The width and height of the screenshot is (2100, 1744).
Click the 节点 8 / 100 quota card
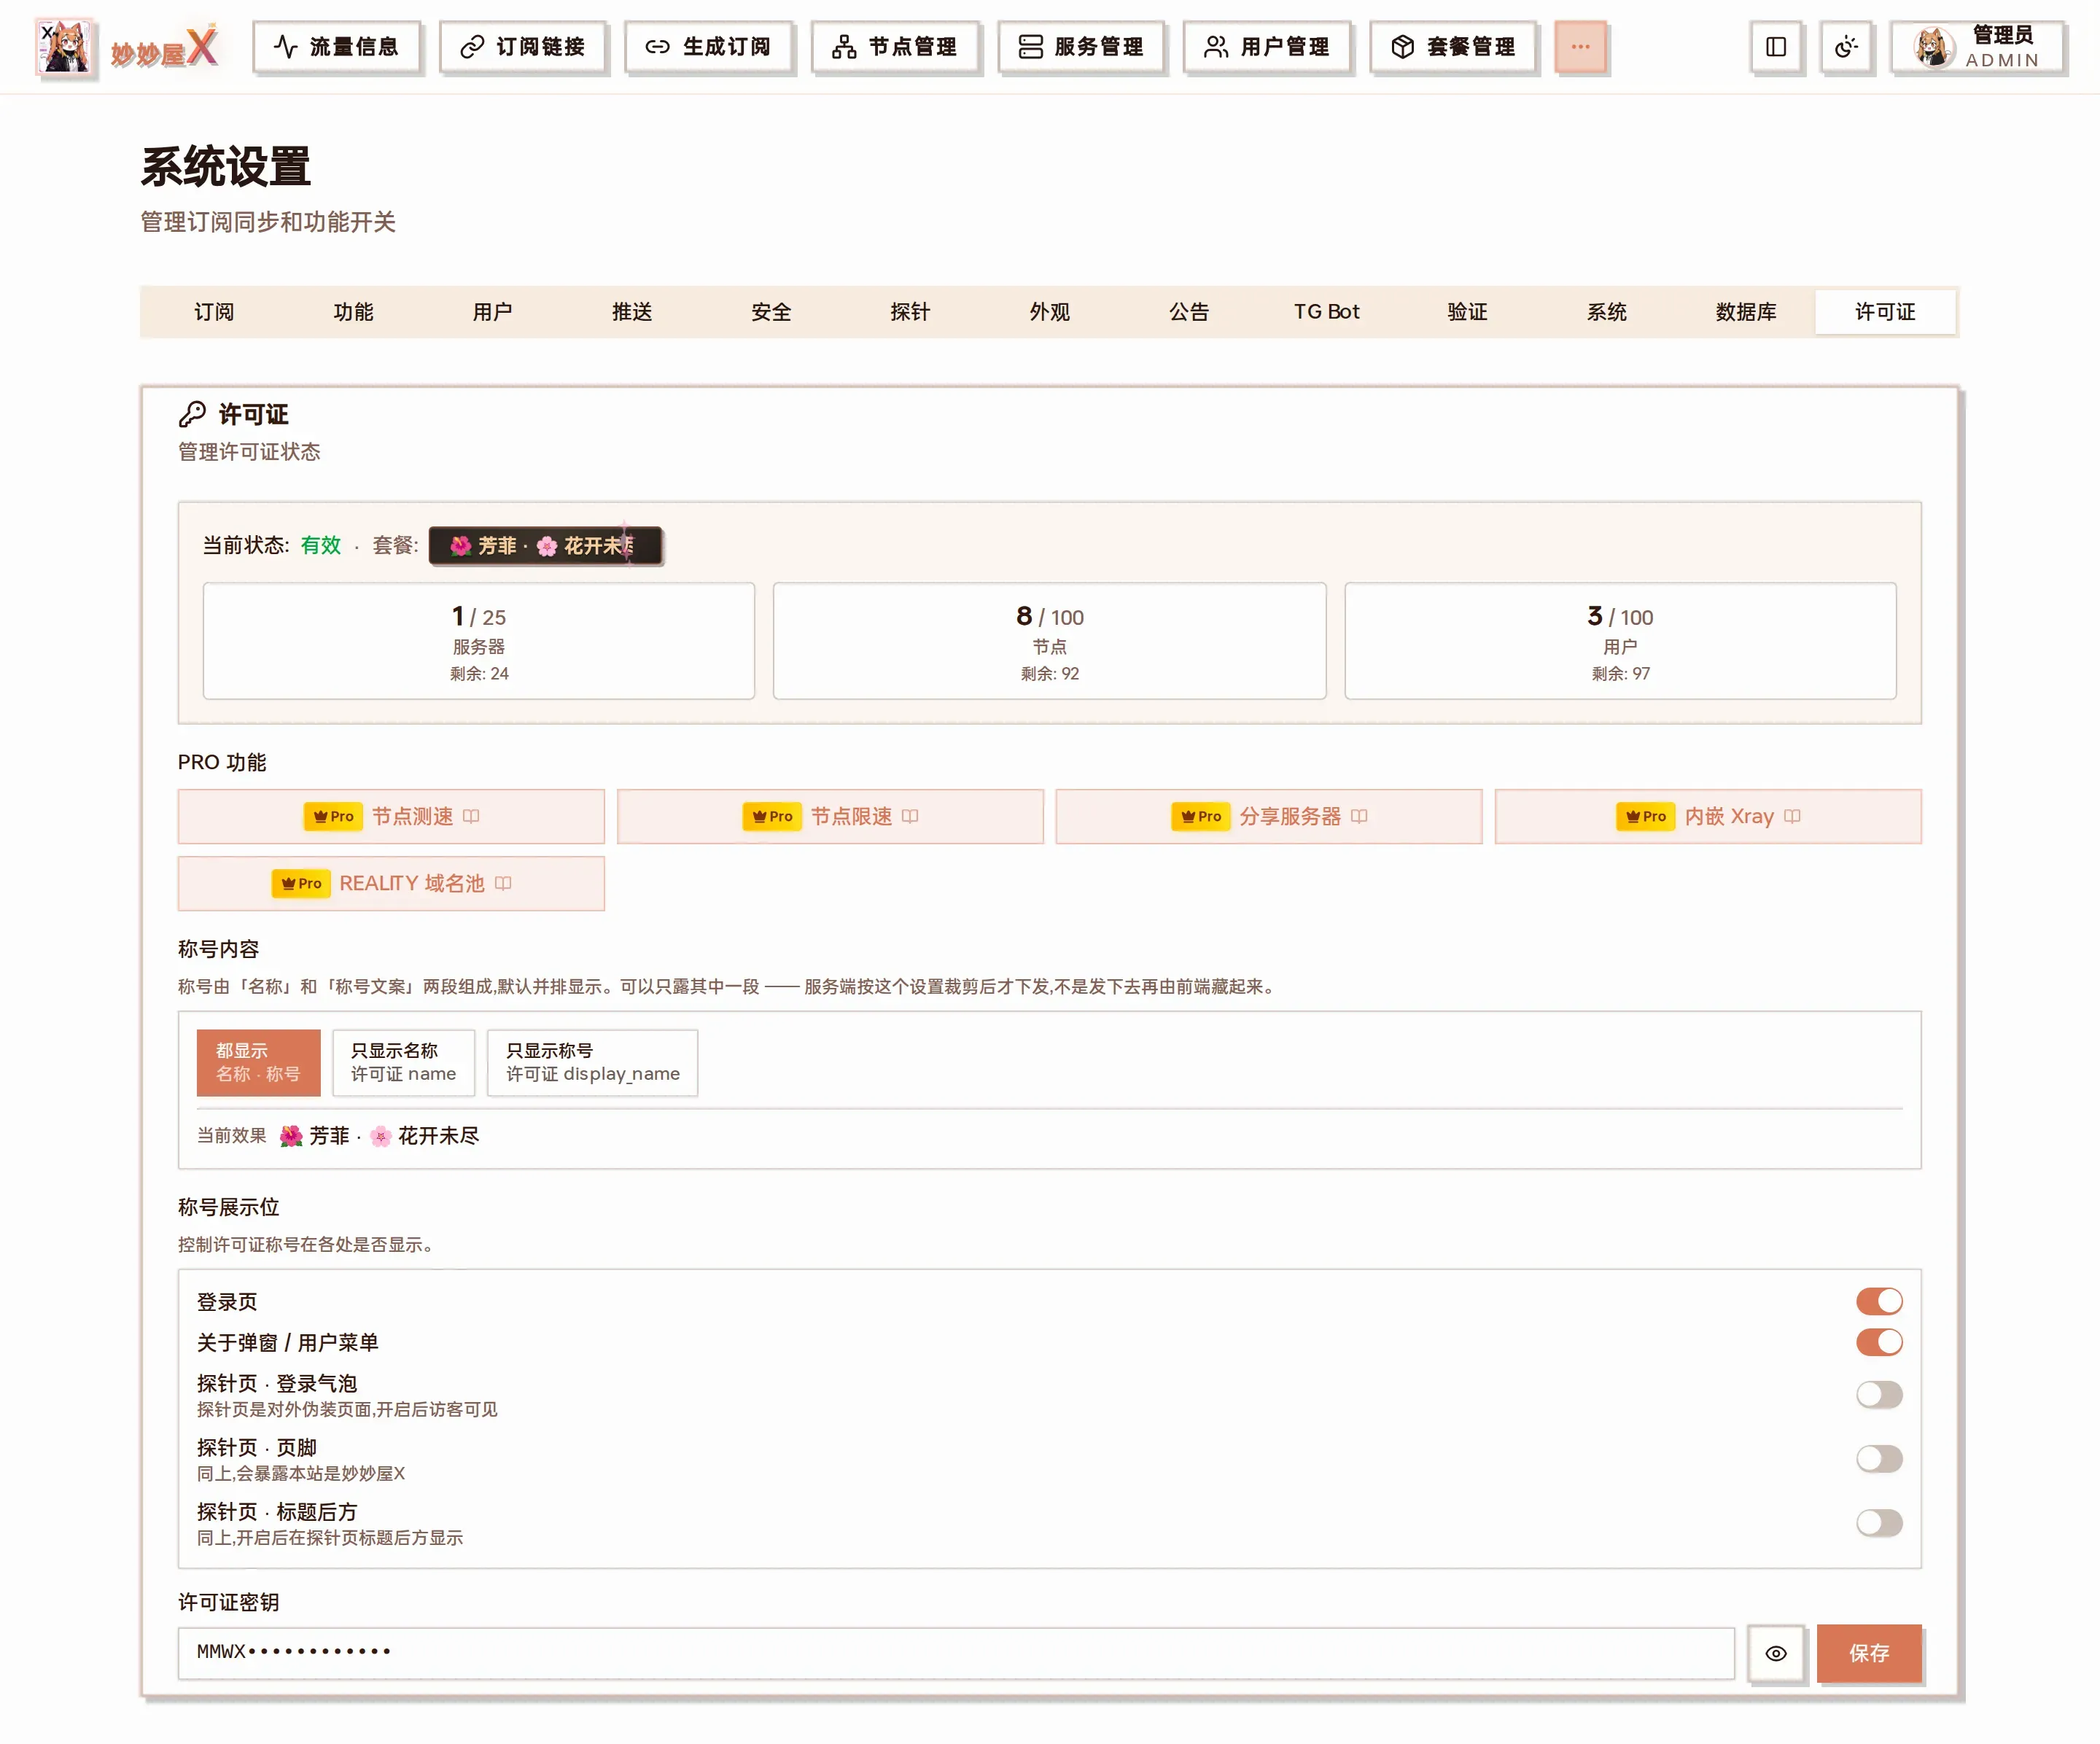1050,641
